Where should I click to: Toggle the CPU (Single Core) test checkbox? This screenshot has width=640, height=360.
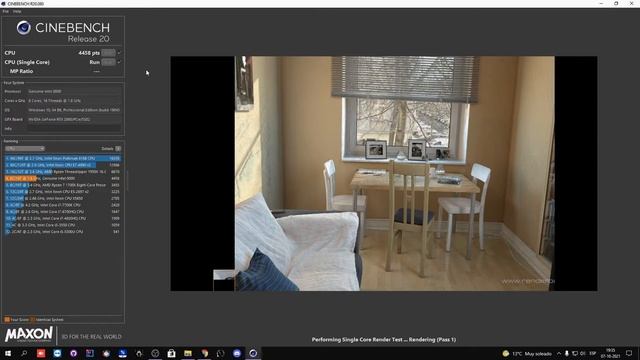[119, 62]
